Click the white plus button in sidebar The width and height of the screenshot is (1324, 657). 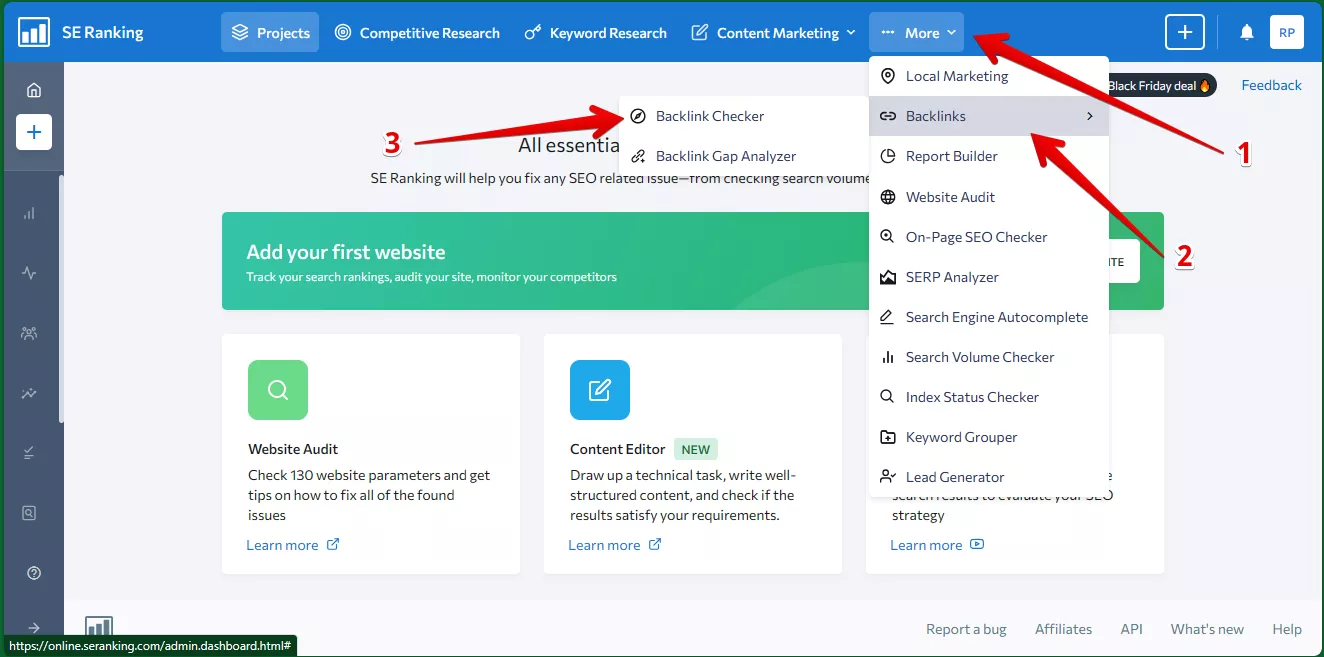tap(33, 132)
